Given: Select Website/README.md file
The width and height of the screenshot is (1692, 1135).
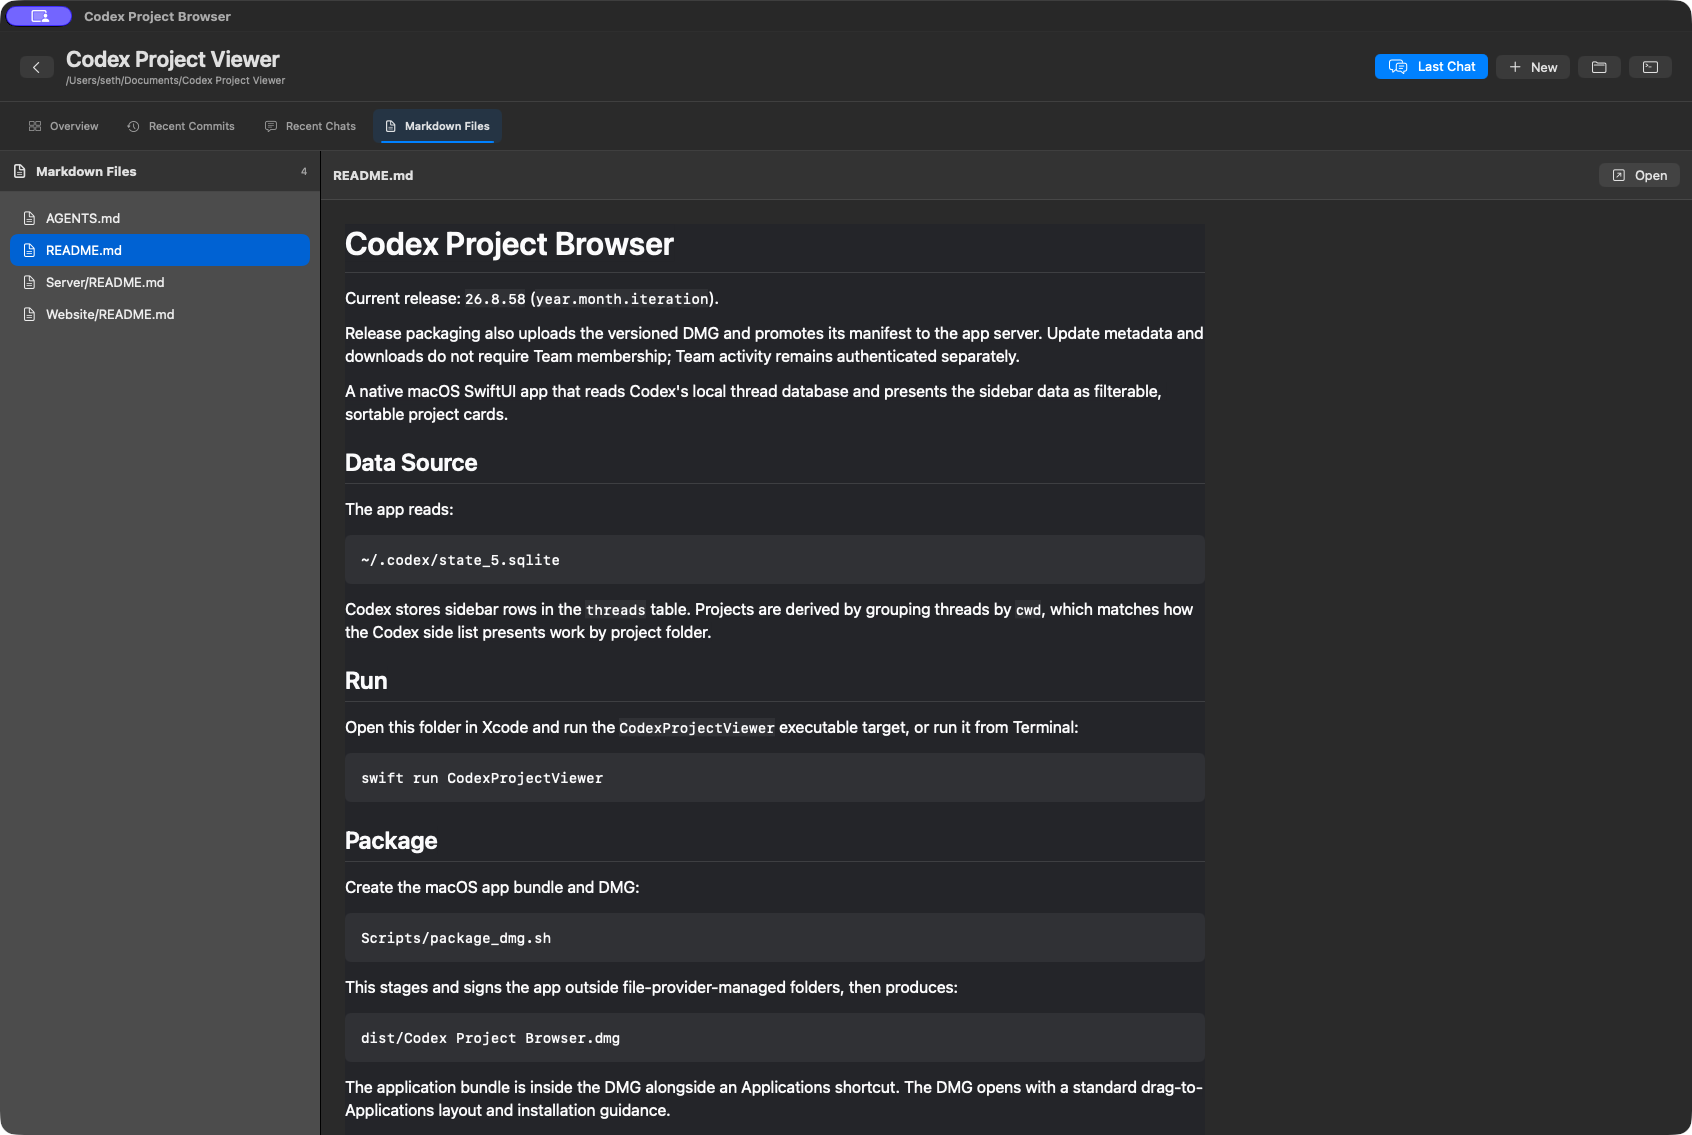Looking at the screenshot, I should [160, 314].
